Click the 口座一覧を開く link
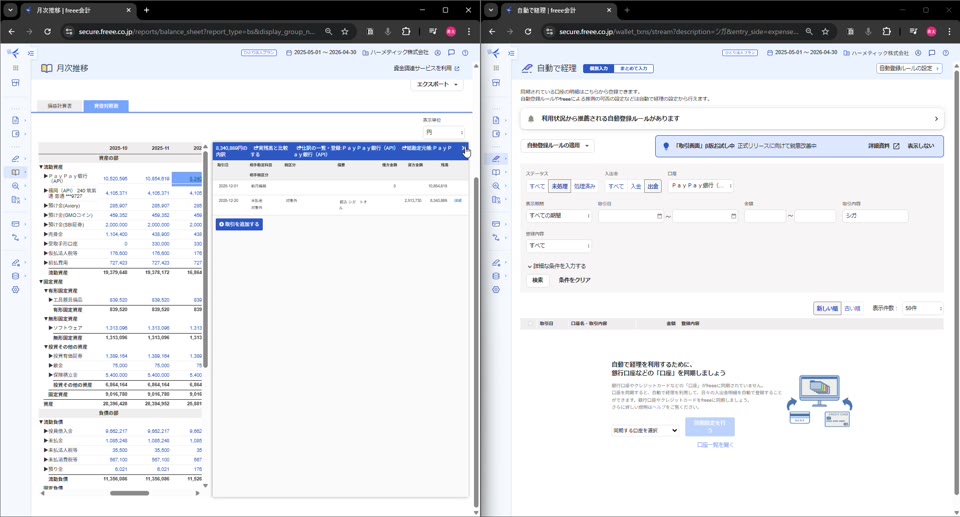Image resolution: width=960 pixels, height=517 pixels. coord(715,444)
